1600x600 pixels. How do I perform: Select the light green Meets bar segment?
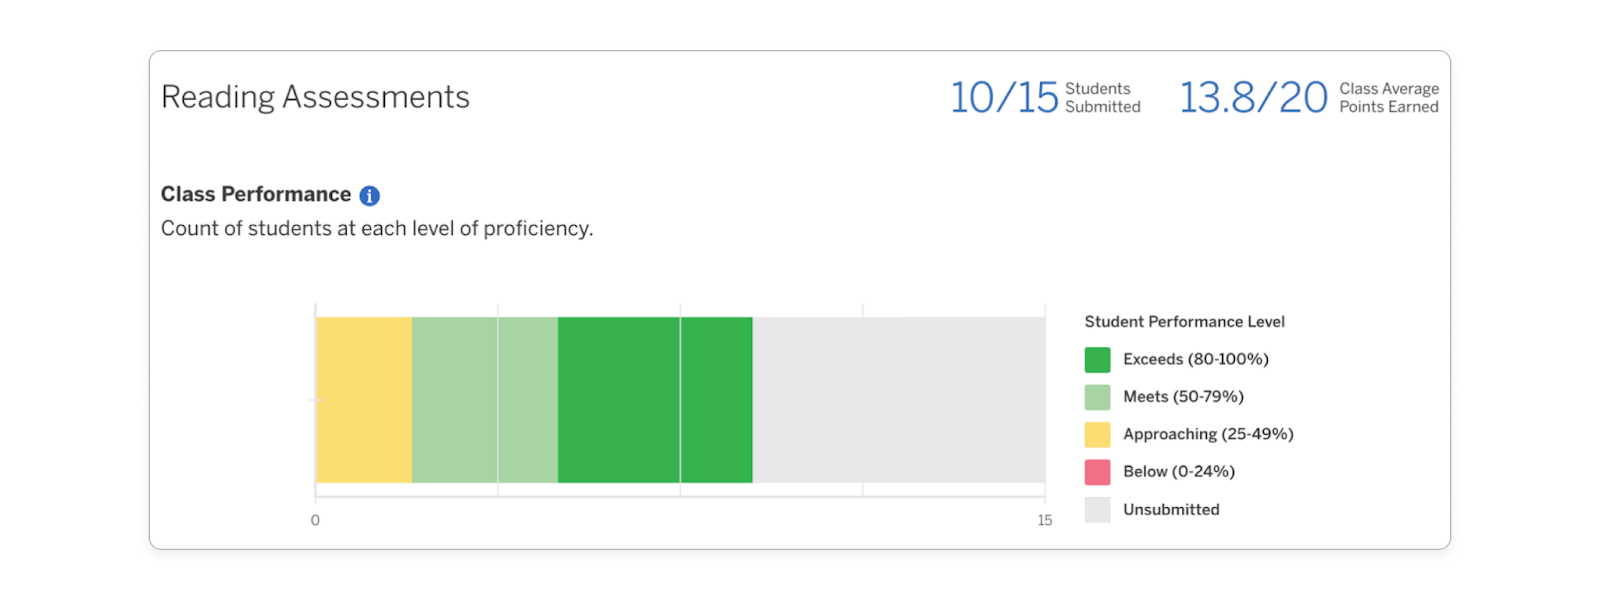coord(483,398)
